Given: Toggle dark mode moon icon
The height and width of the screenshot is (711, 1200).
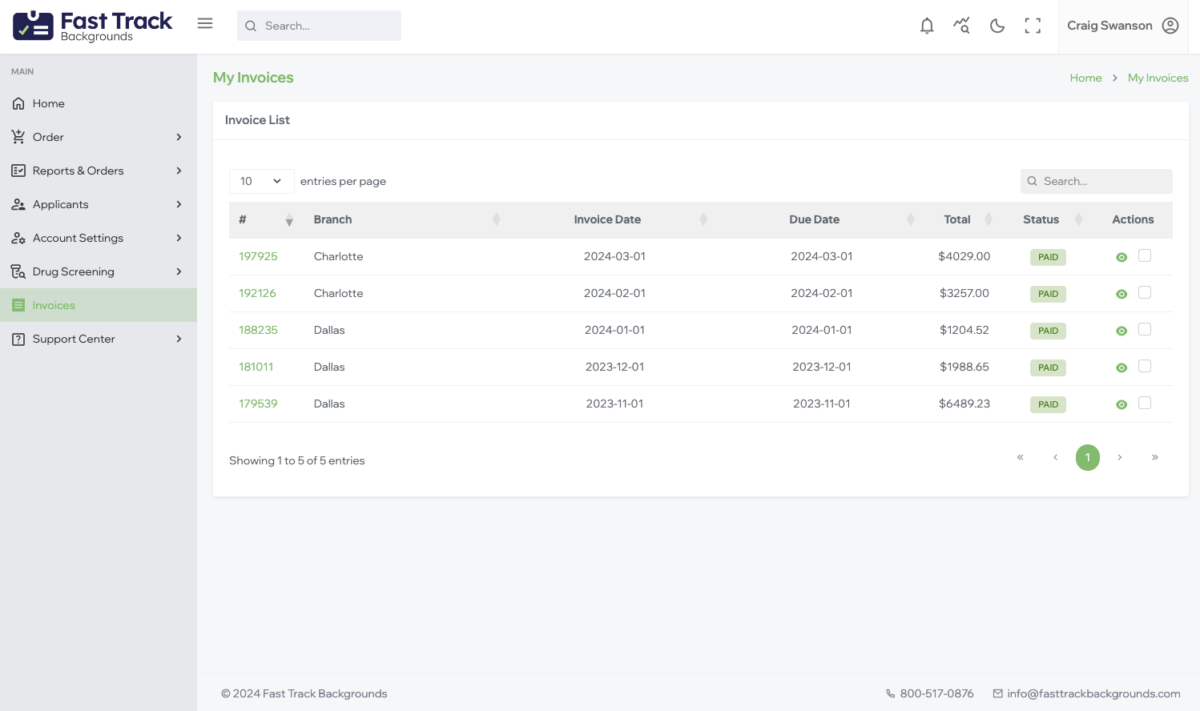Looking at the screenshot, I should coord(997,26).
